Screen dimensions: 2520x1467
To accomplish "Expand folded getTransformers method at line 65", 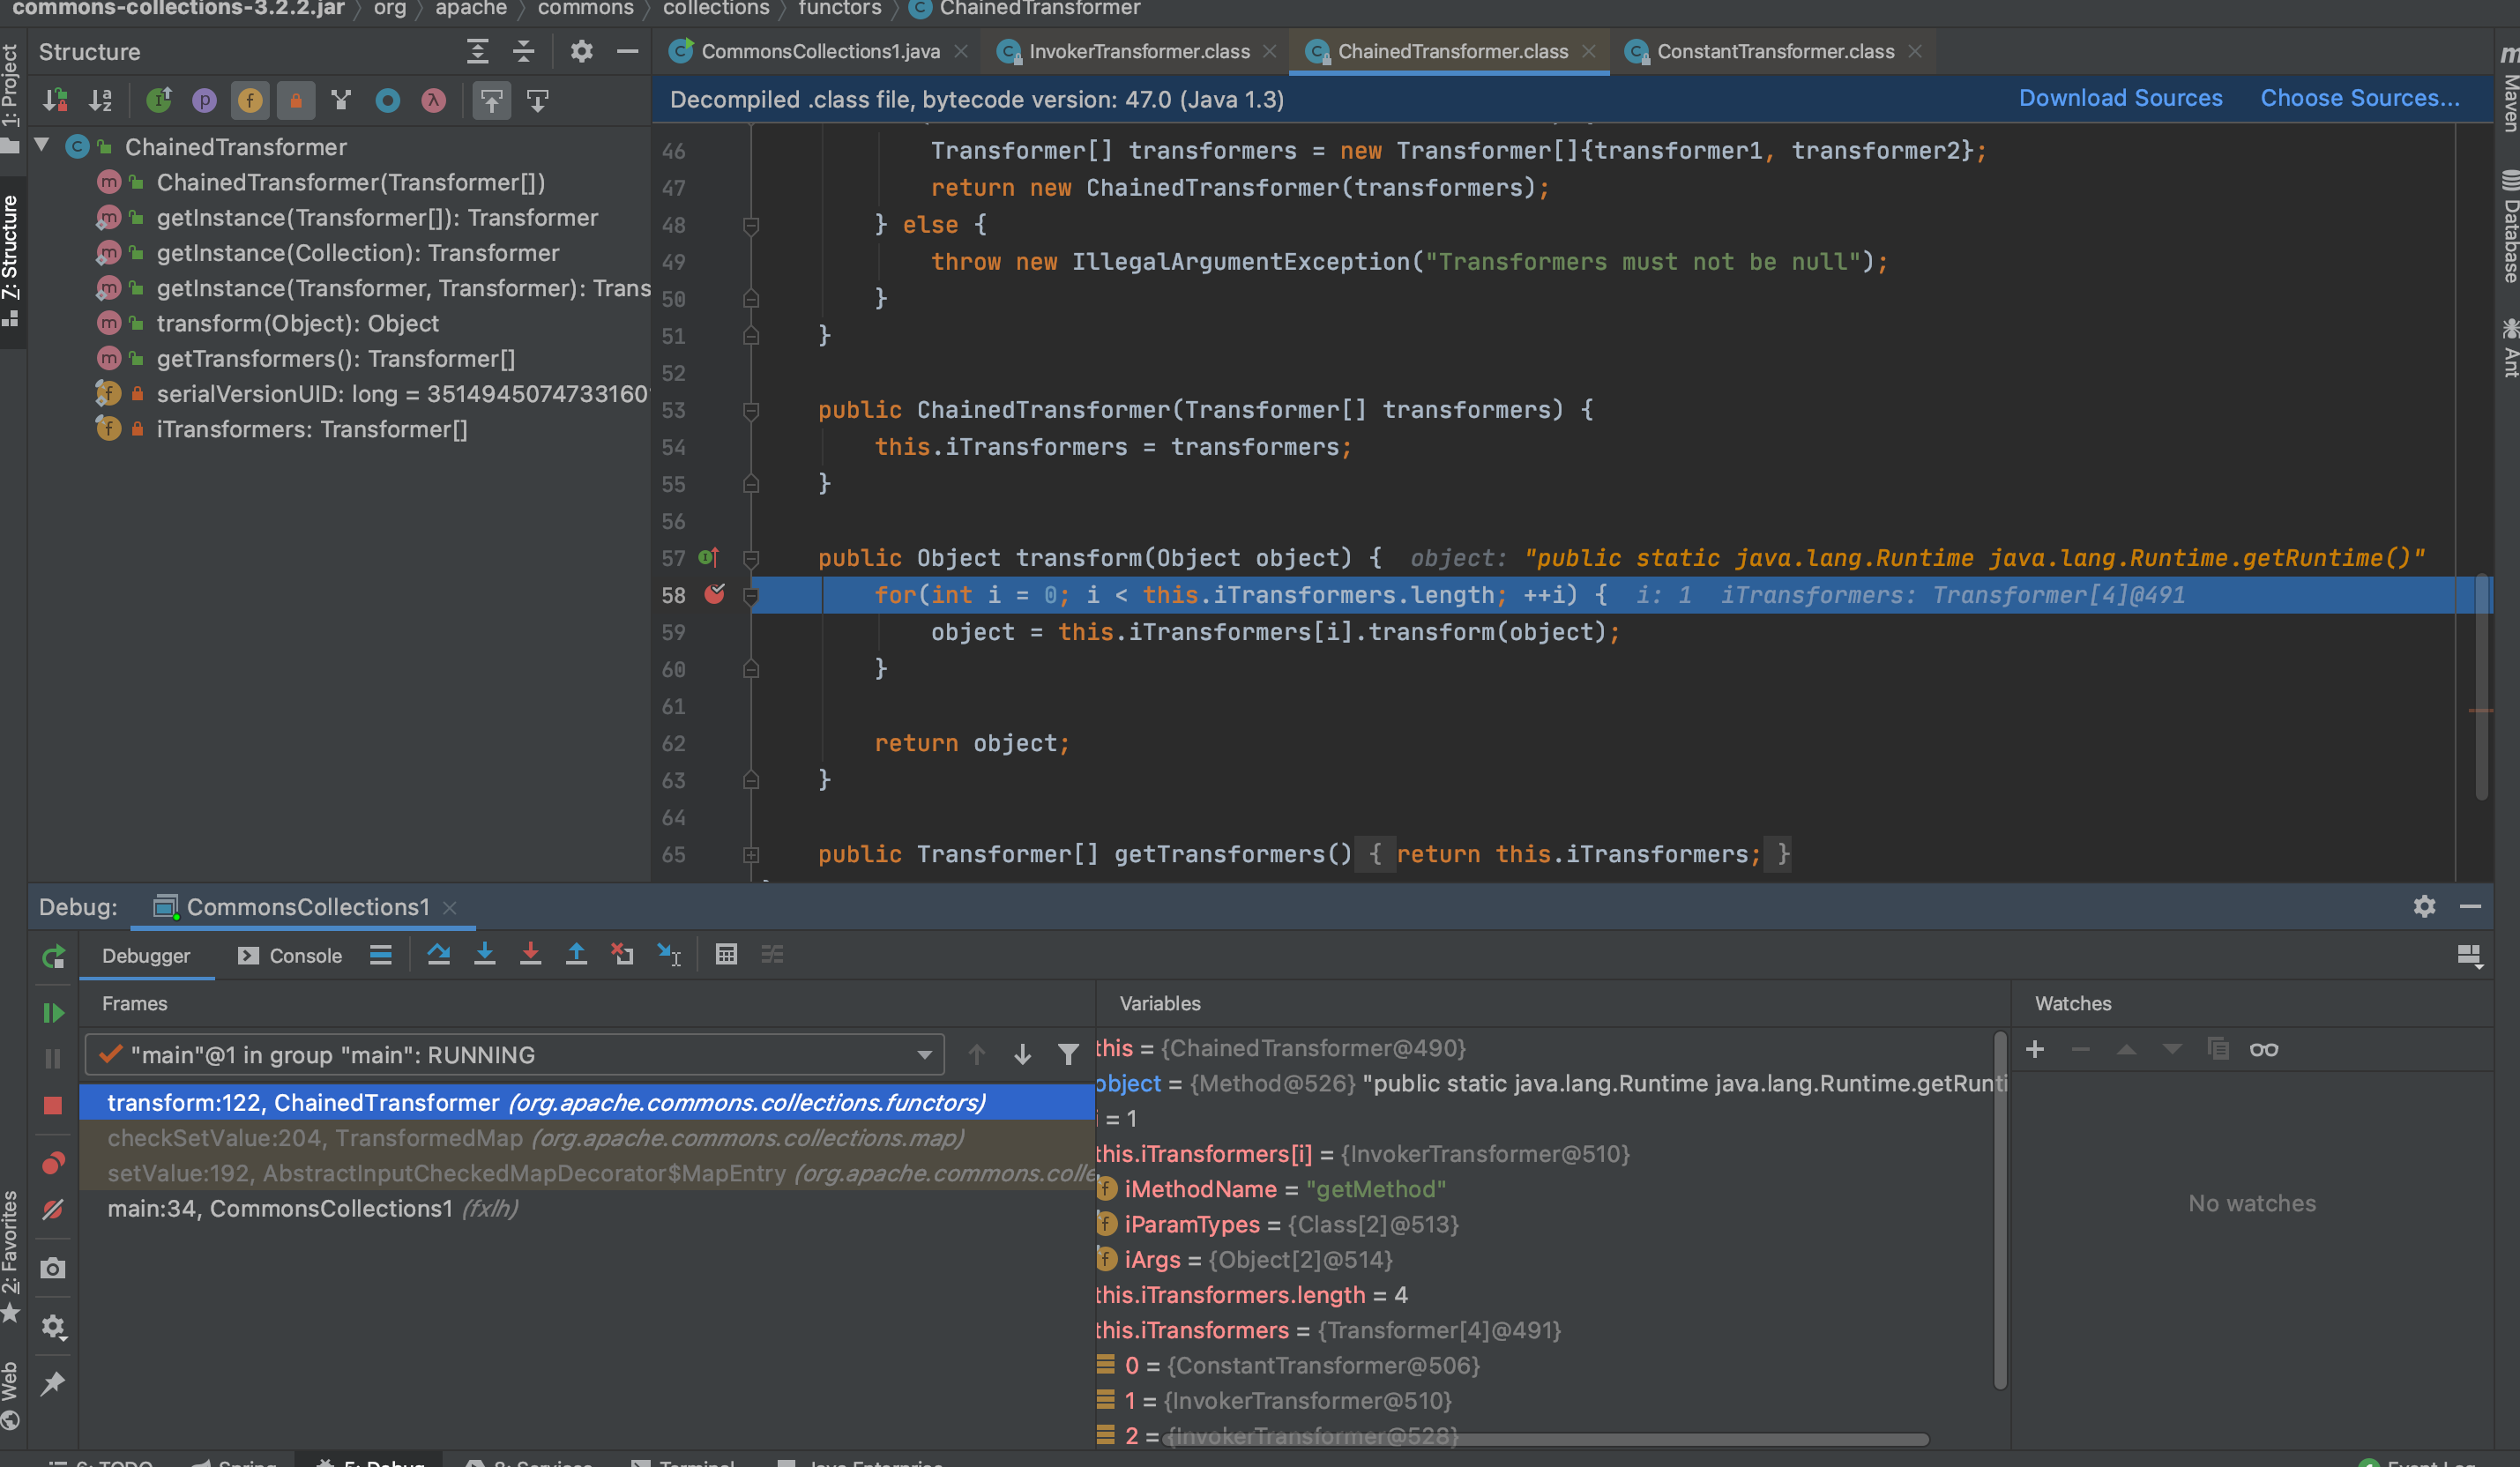I will click(751, 854).
